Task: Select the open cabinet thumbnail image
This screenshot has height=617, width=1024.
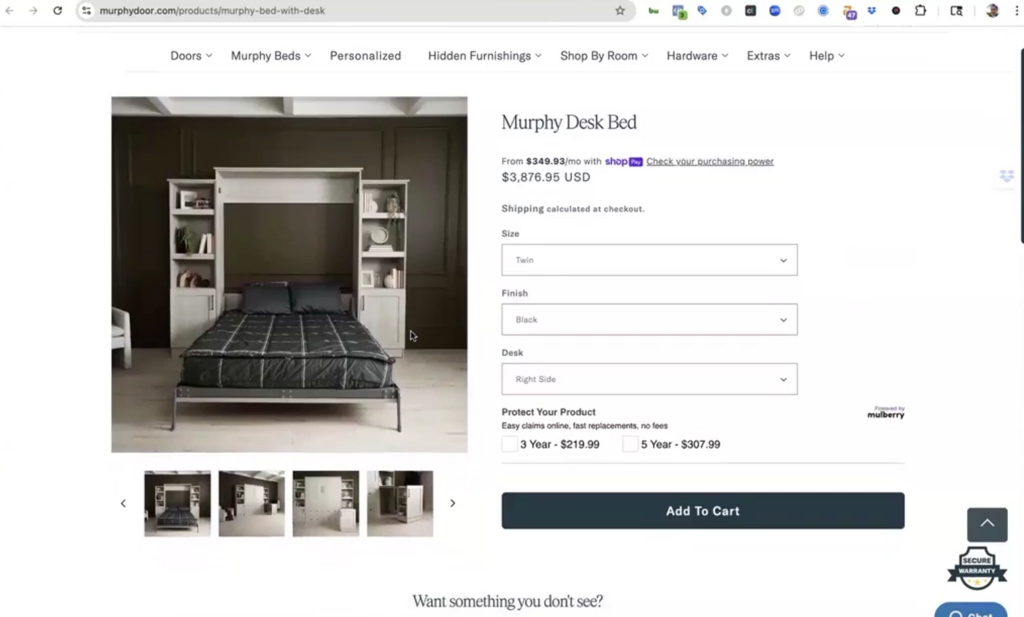Action: click(x=400, y=503)
